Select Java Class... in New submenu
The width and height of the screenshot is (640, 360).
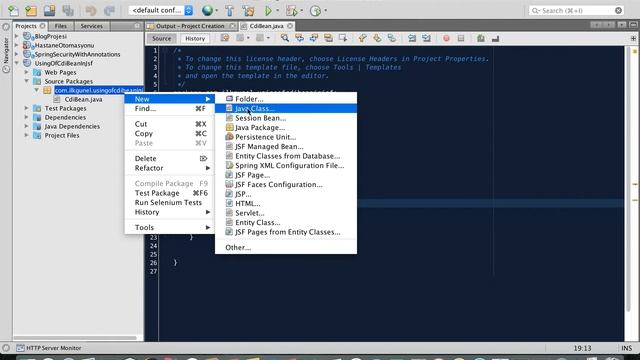[x=286, y=109]
